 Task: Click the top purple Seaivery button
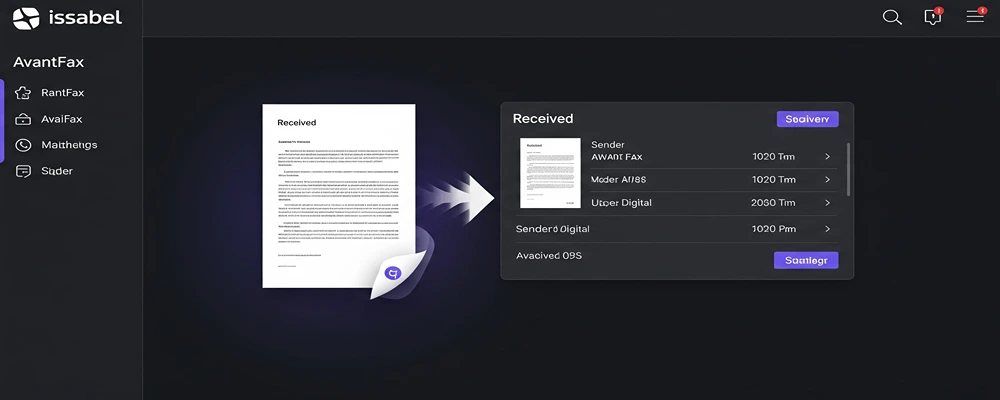point(807,119)
